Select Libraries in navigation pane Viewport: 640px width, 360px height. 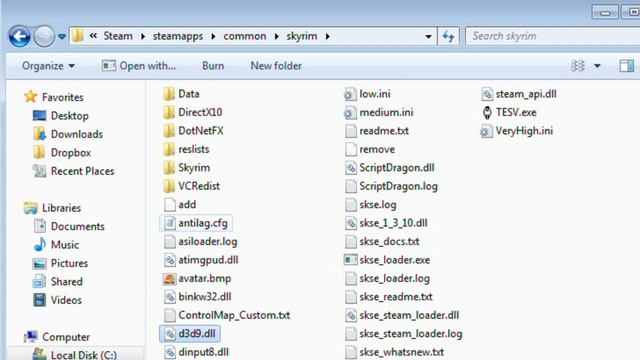(52, 208)
